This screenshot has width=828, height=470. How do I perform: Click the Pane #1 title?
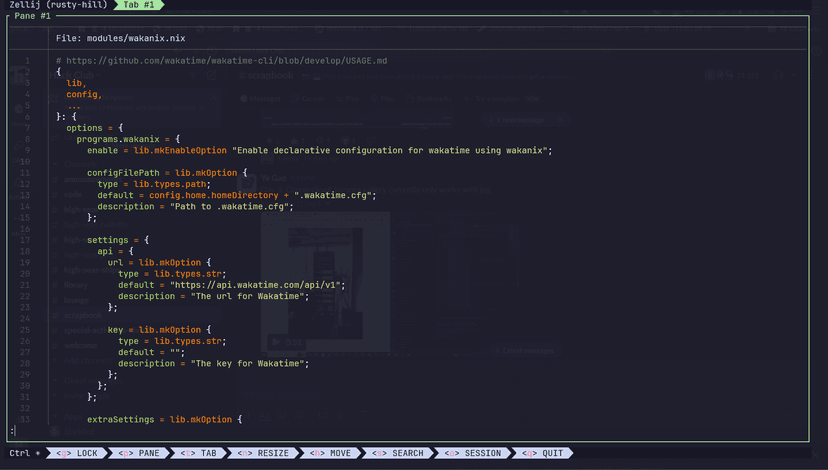(x=32, y=17)
